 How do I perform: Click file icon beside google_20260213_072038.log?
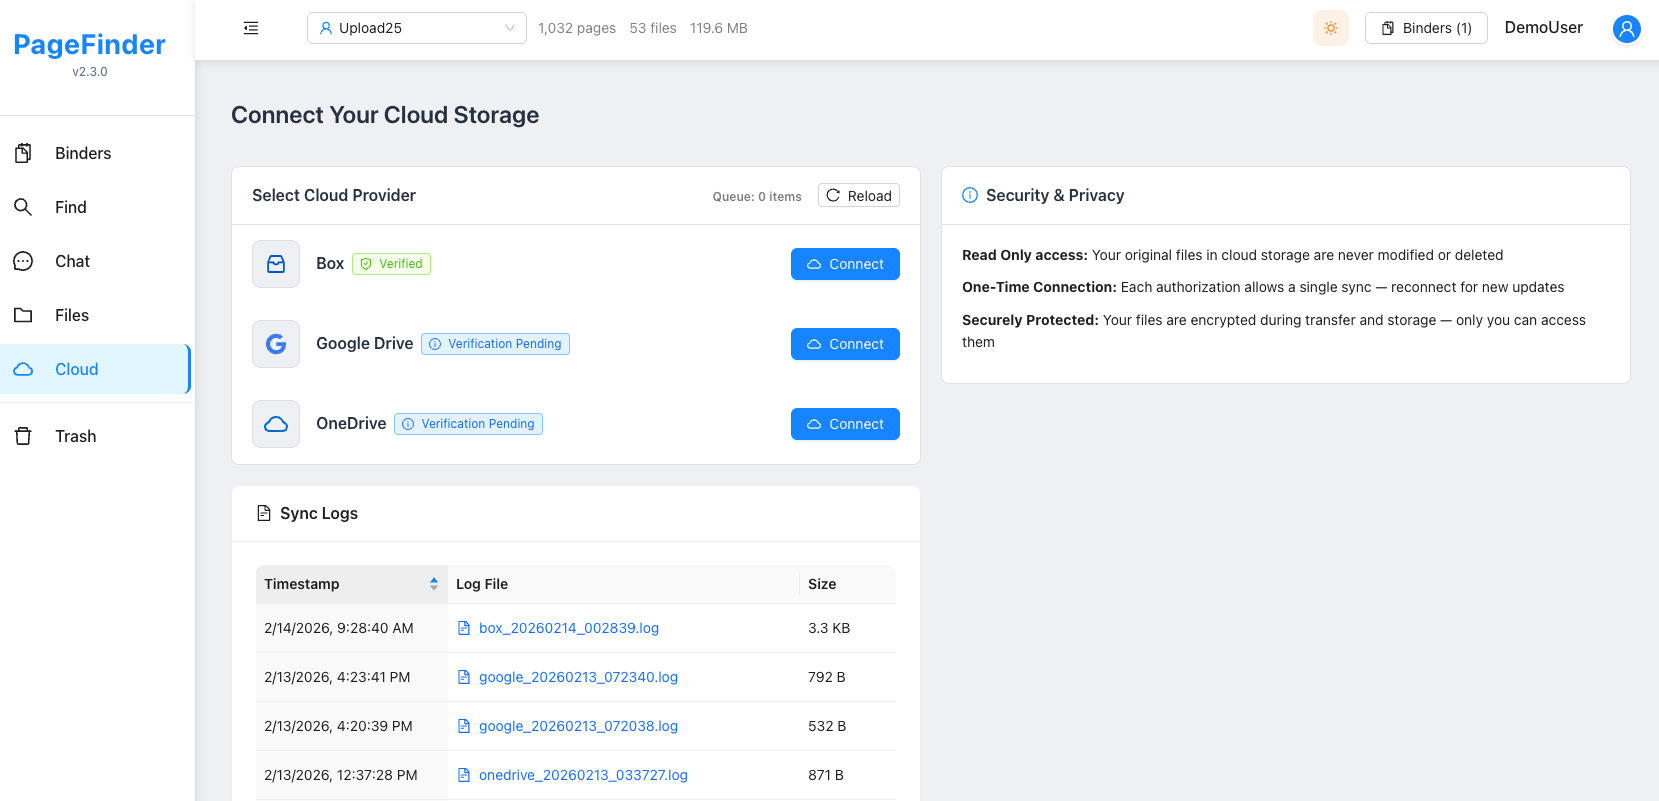point(464,726)
